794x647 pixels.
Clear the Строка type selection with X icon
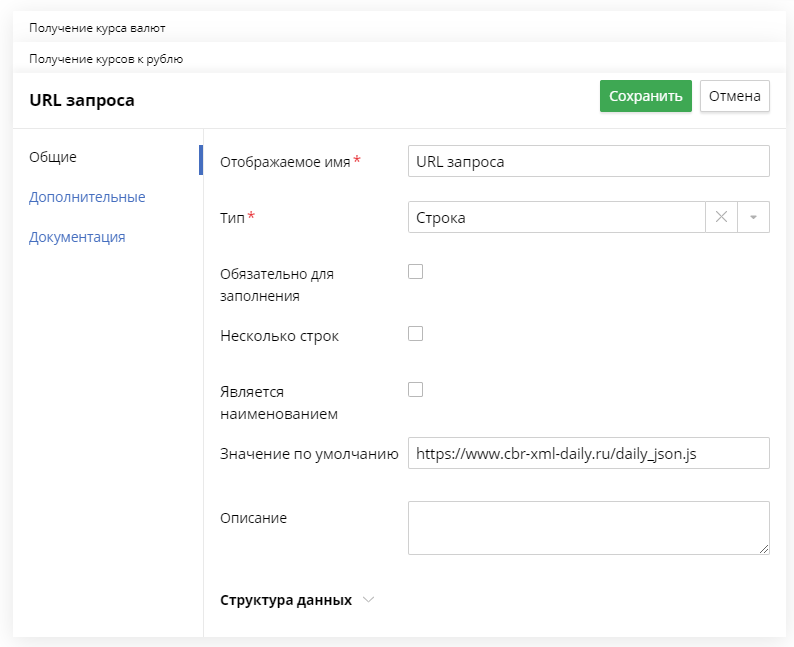[x=721, y=217]
